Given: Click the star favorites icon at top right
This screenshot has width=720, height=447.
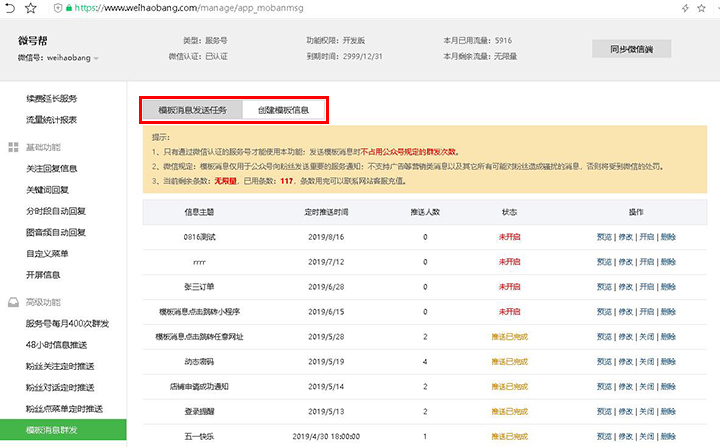Looking at the screenshot, I should pos(701,8).
